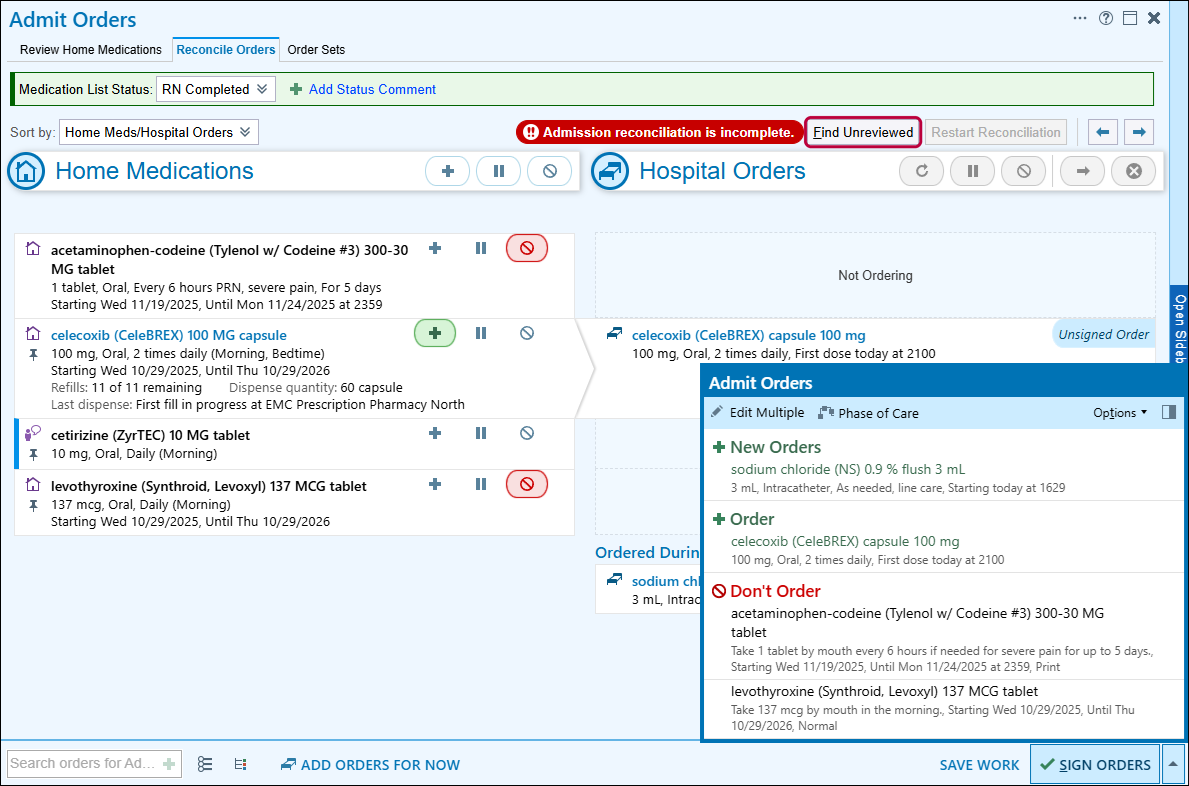The image size is (1189, 786).
Task: Hold levothyroxine with pause icon
Action: point(481,484)
